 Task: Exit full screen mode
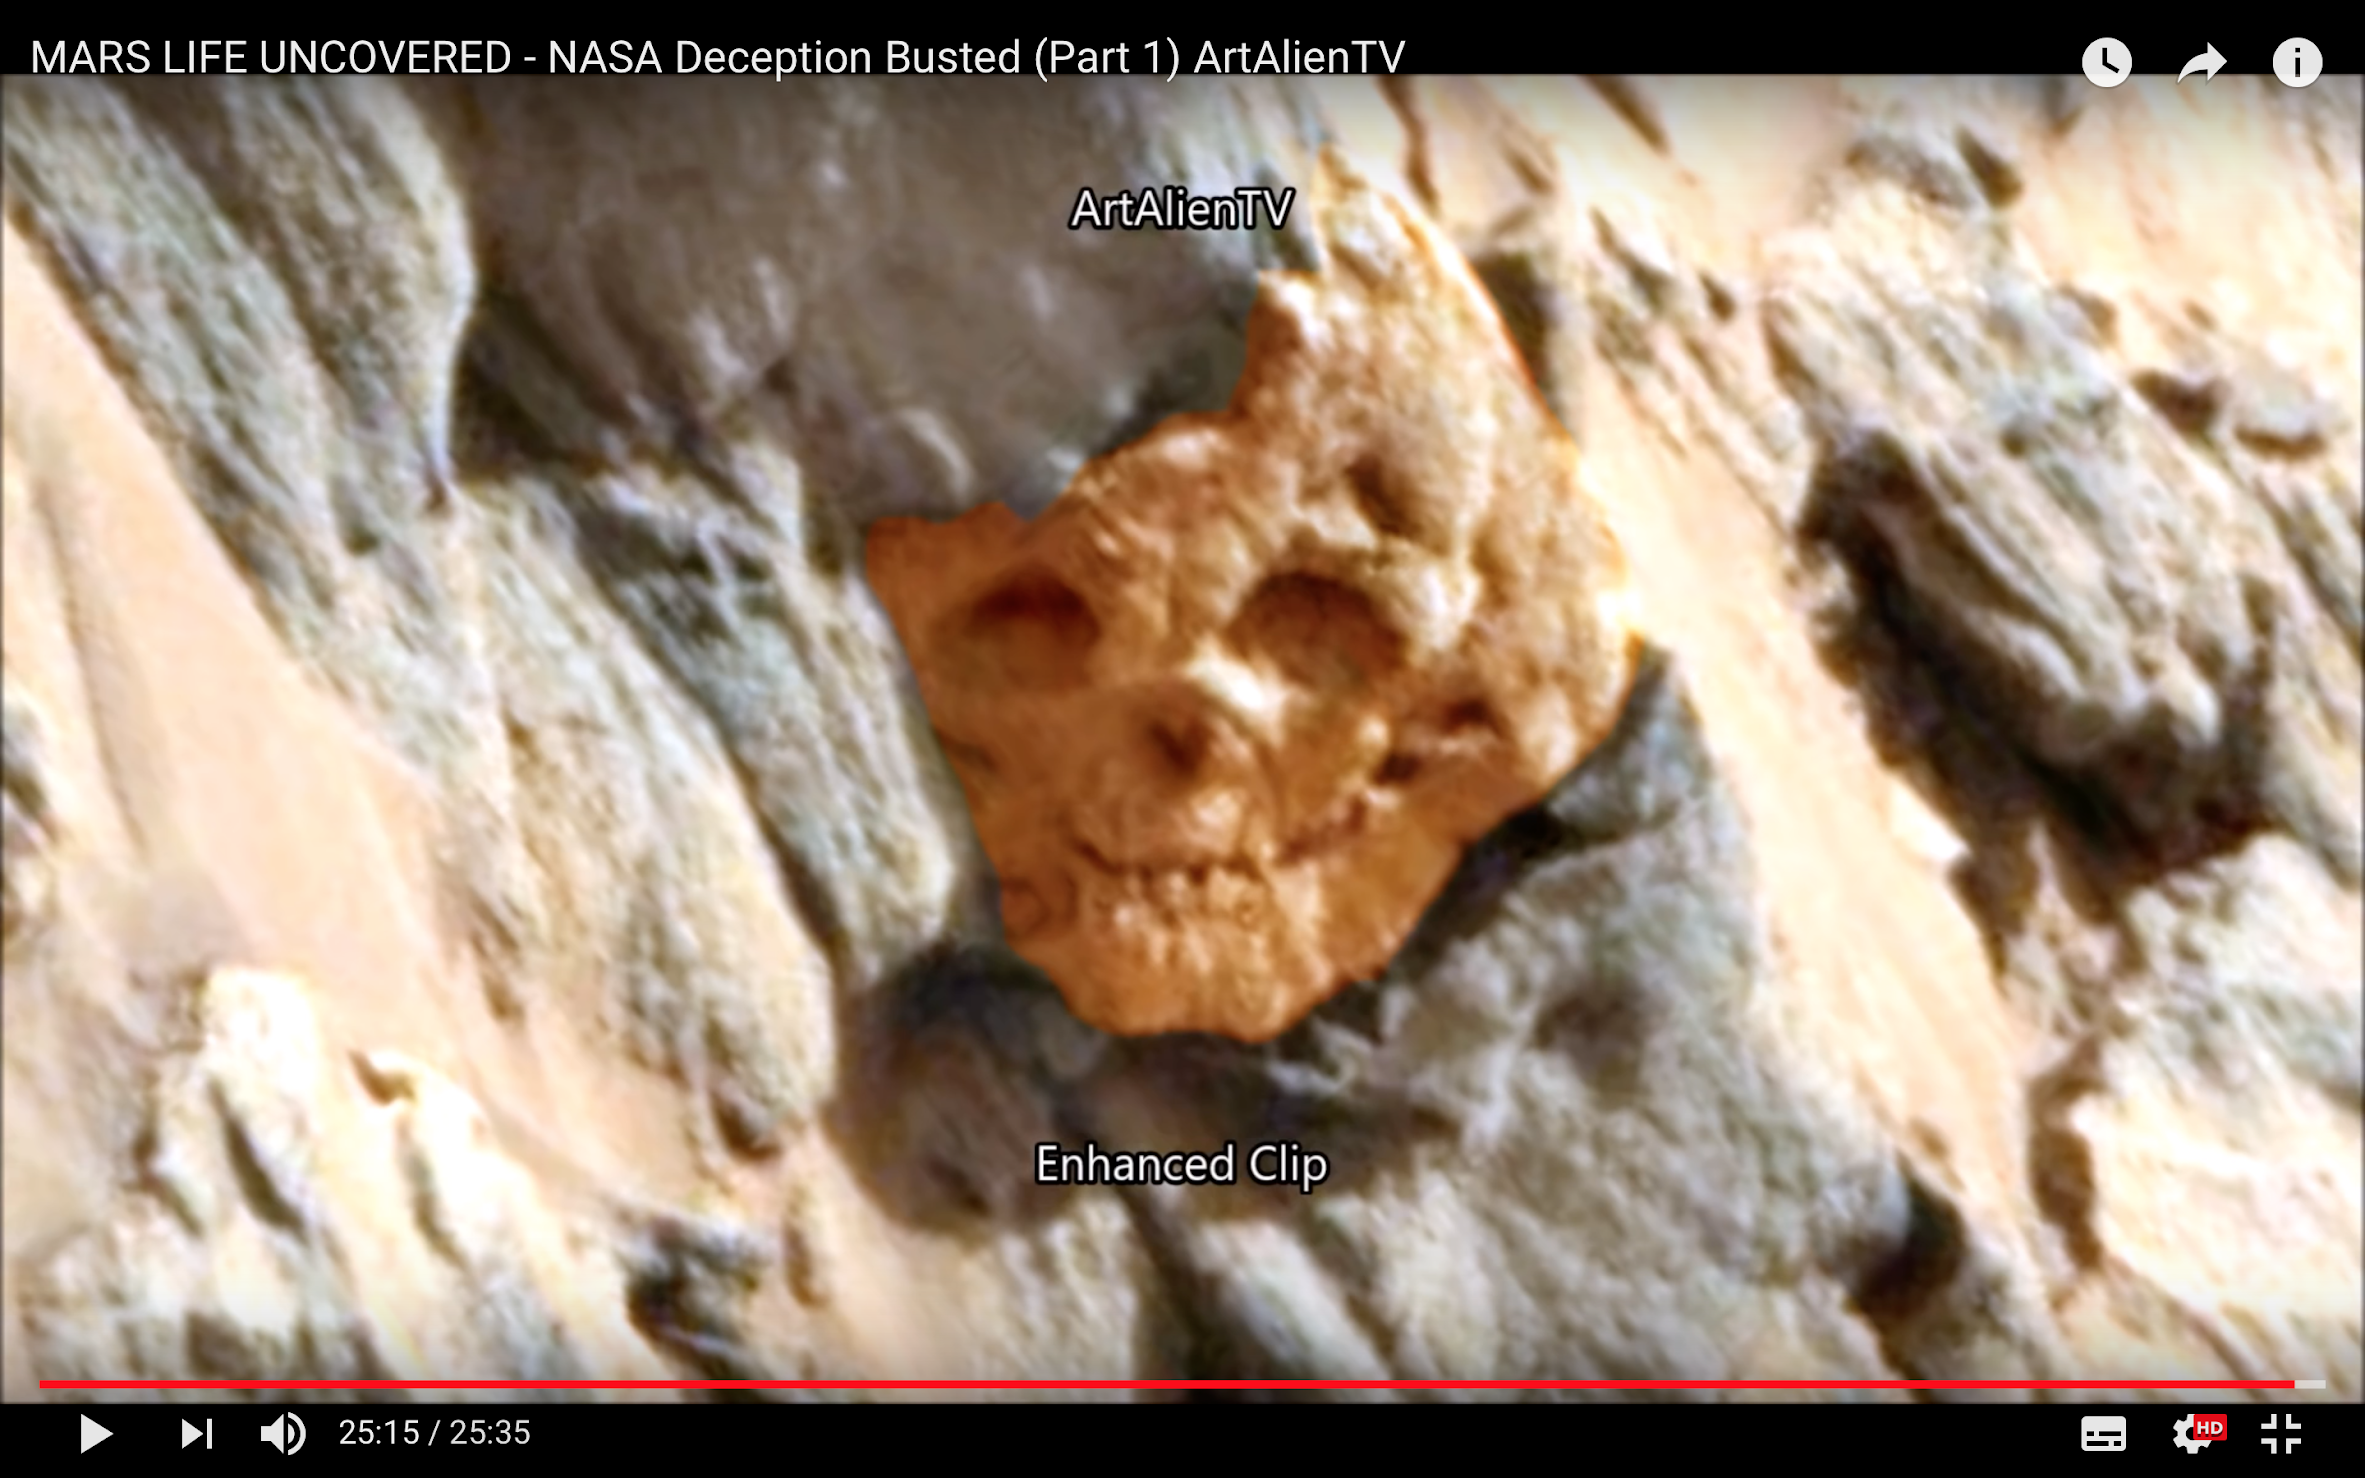tap(2281, 1434)
